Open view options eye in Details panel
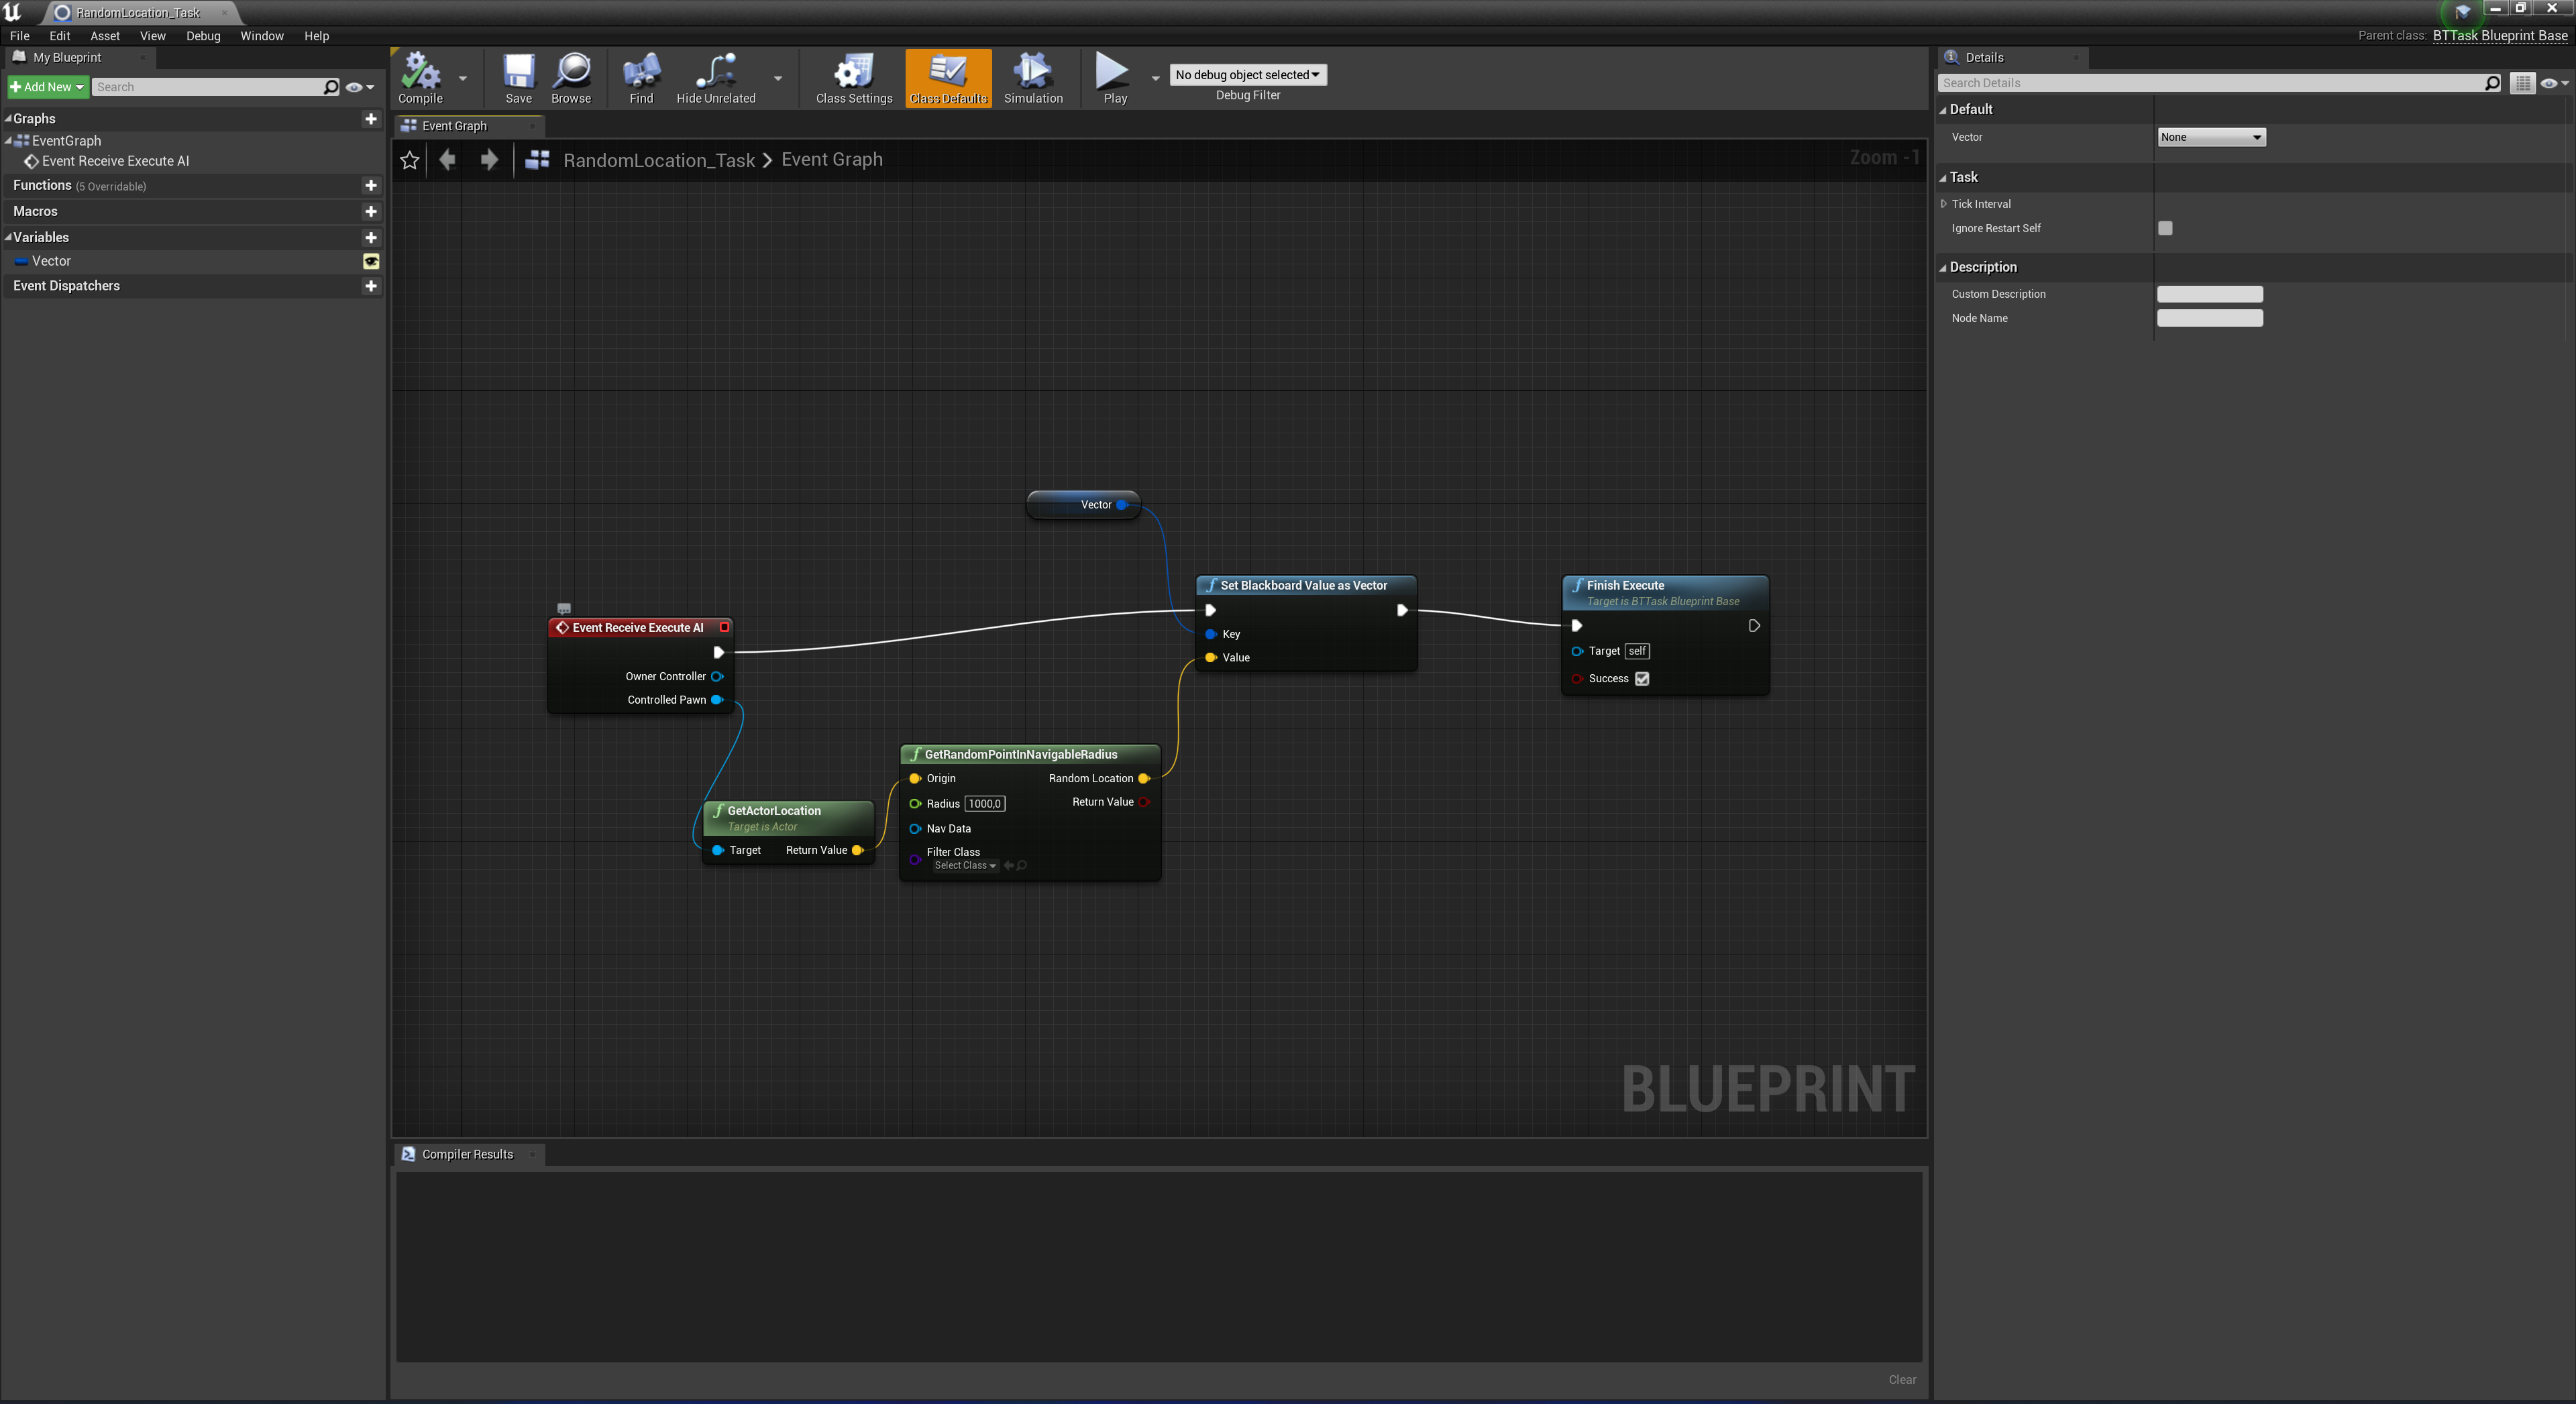The width and height of the screenshot is (2576, 1404). (2553, 83)
